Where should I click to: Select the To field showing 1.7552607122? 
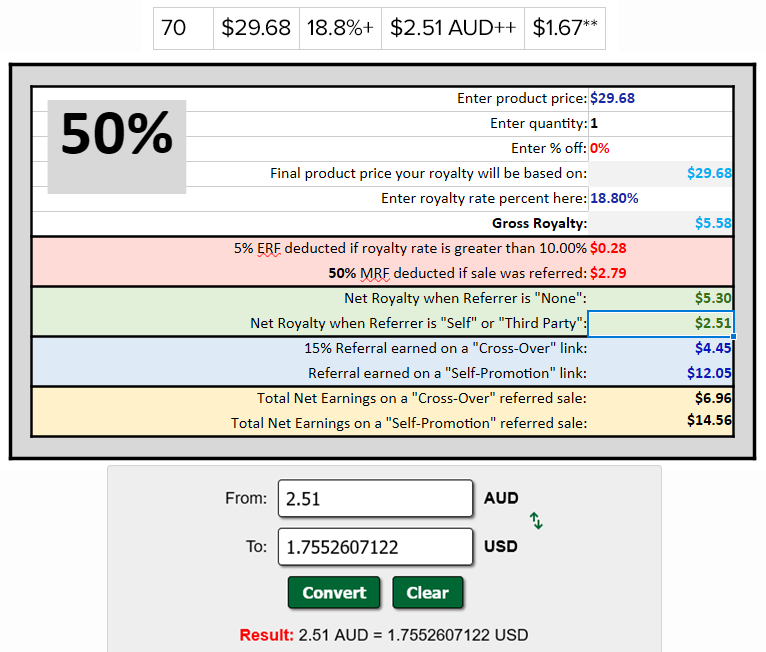click(x=375, y=547)
